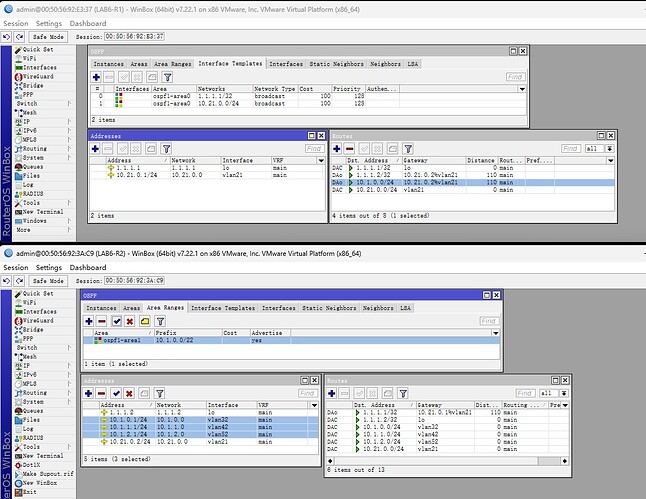The width and height of the screenshot is (646, 499).
Task: Click undo icon in top WinBox toolbar
Action: pyautogui.click(x=6, y=37)
